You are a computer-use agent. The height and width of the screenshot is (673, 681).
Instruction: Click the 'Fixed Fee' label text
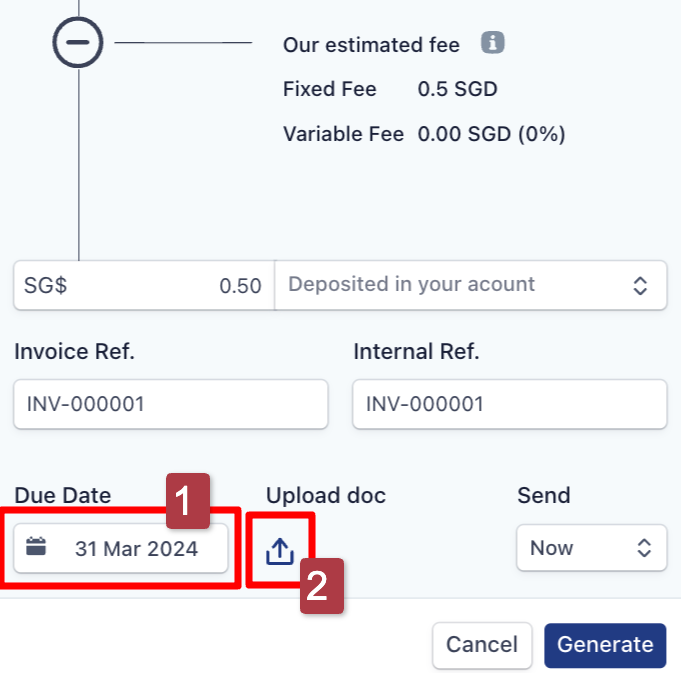(330, 90)
